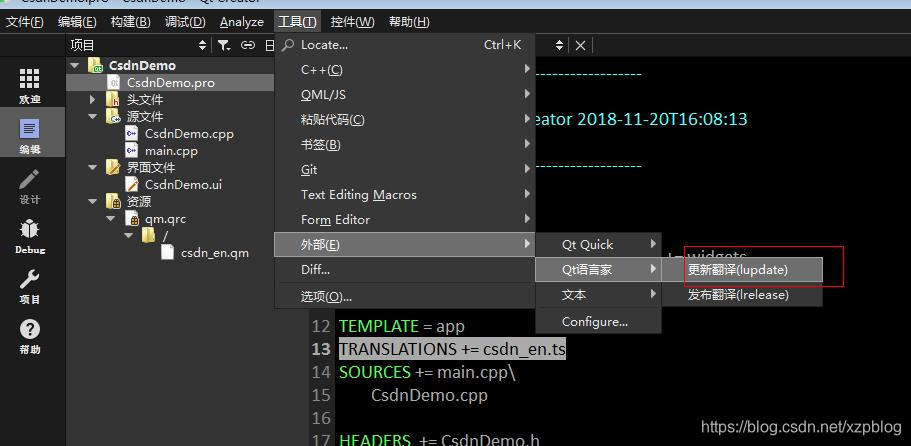Image resolution: width=911 pixels, height=446 pixels.
Task: Select CsdnDemo.pro text in project tree
Action: coord(171,82)
